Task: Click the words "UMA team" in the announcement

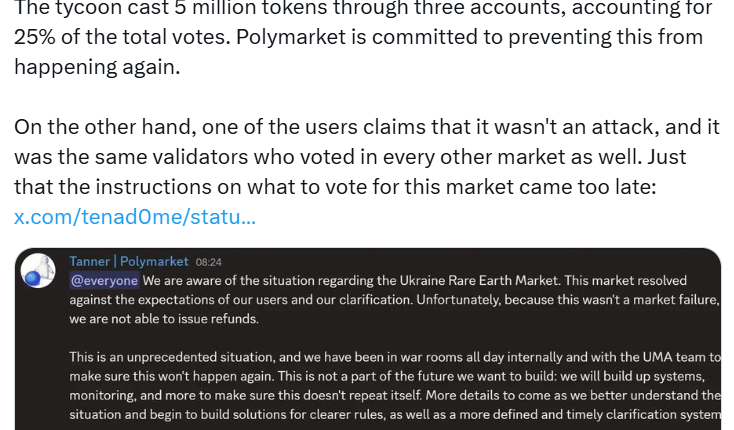Action: [x=671, y=357]
